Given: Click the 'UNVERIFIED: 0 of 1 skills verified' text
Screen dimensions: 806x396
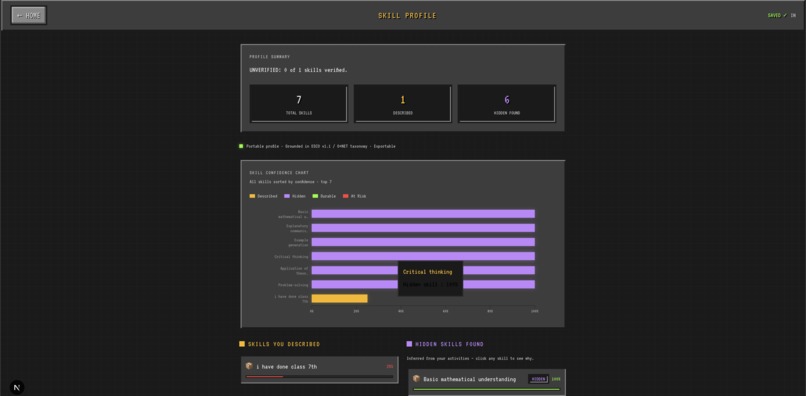Looking at the screenshot, I should pos(299,70).
